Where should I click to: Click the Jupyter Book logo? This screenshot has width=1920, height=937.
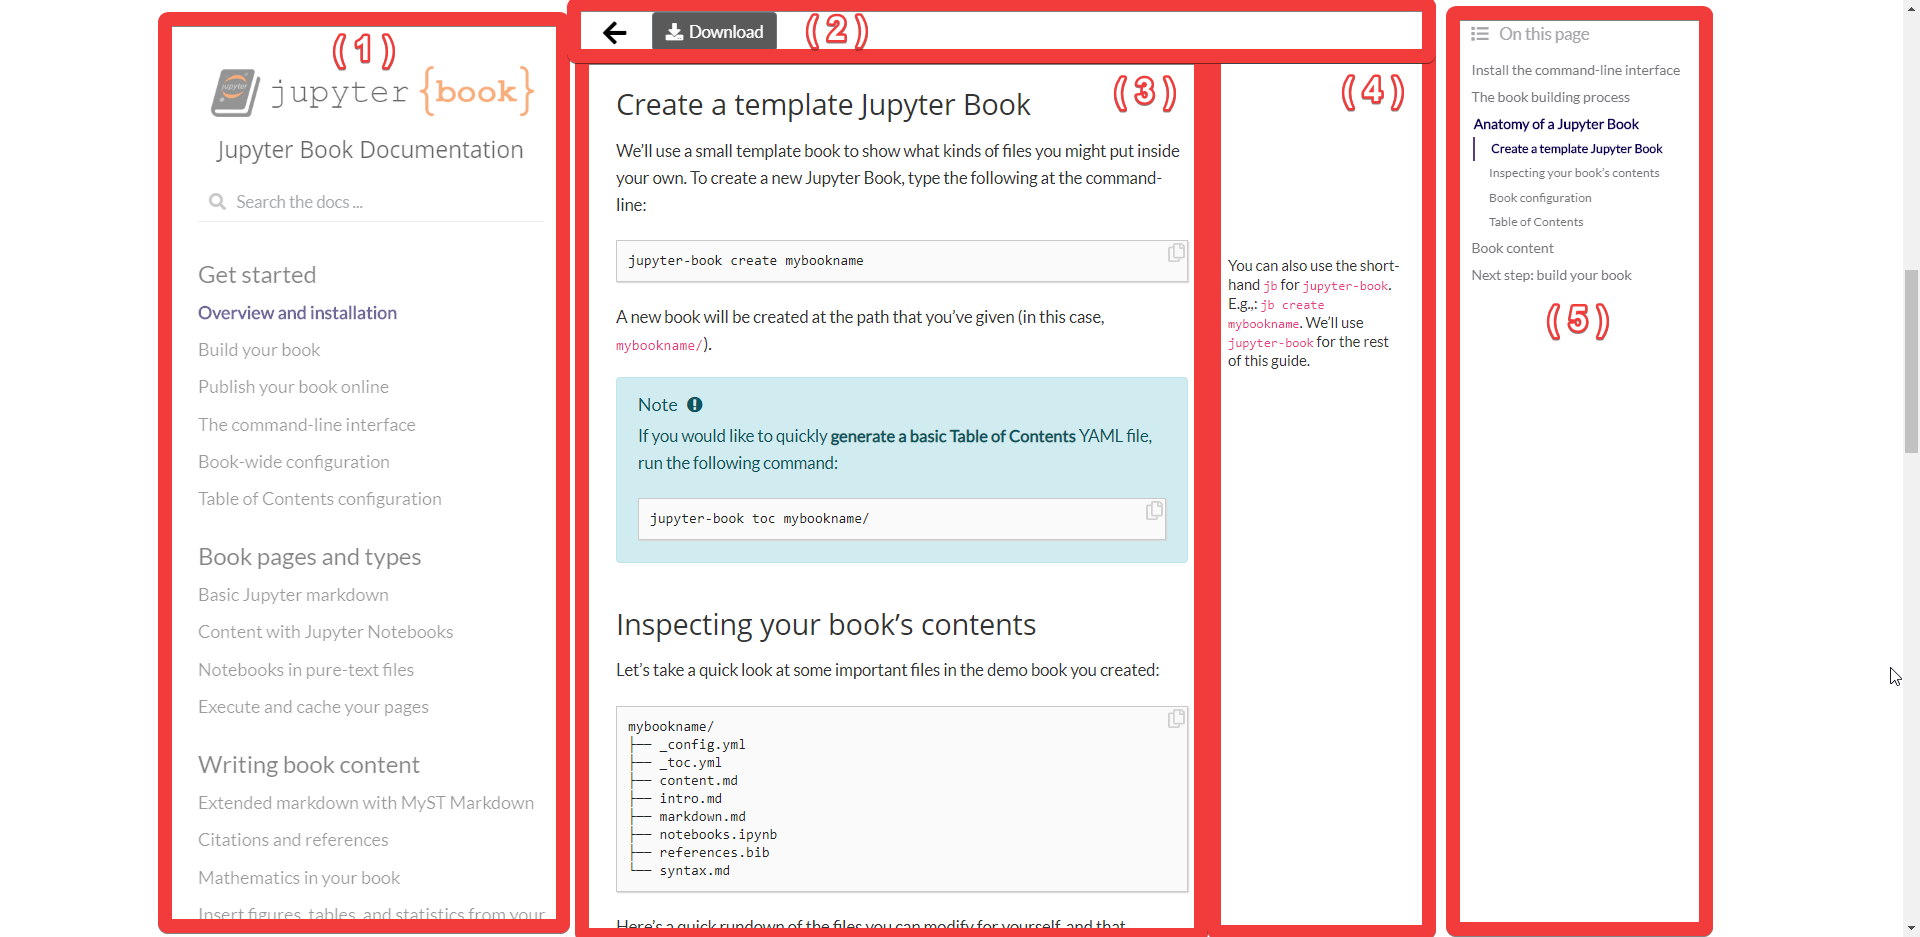tap(372, 92)
